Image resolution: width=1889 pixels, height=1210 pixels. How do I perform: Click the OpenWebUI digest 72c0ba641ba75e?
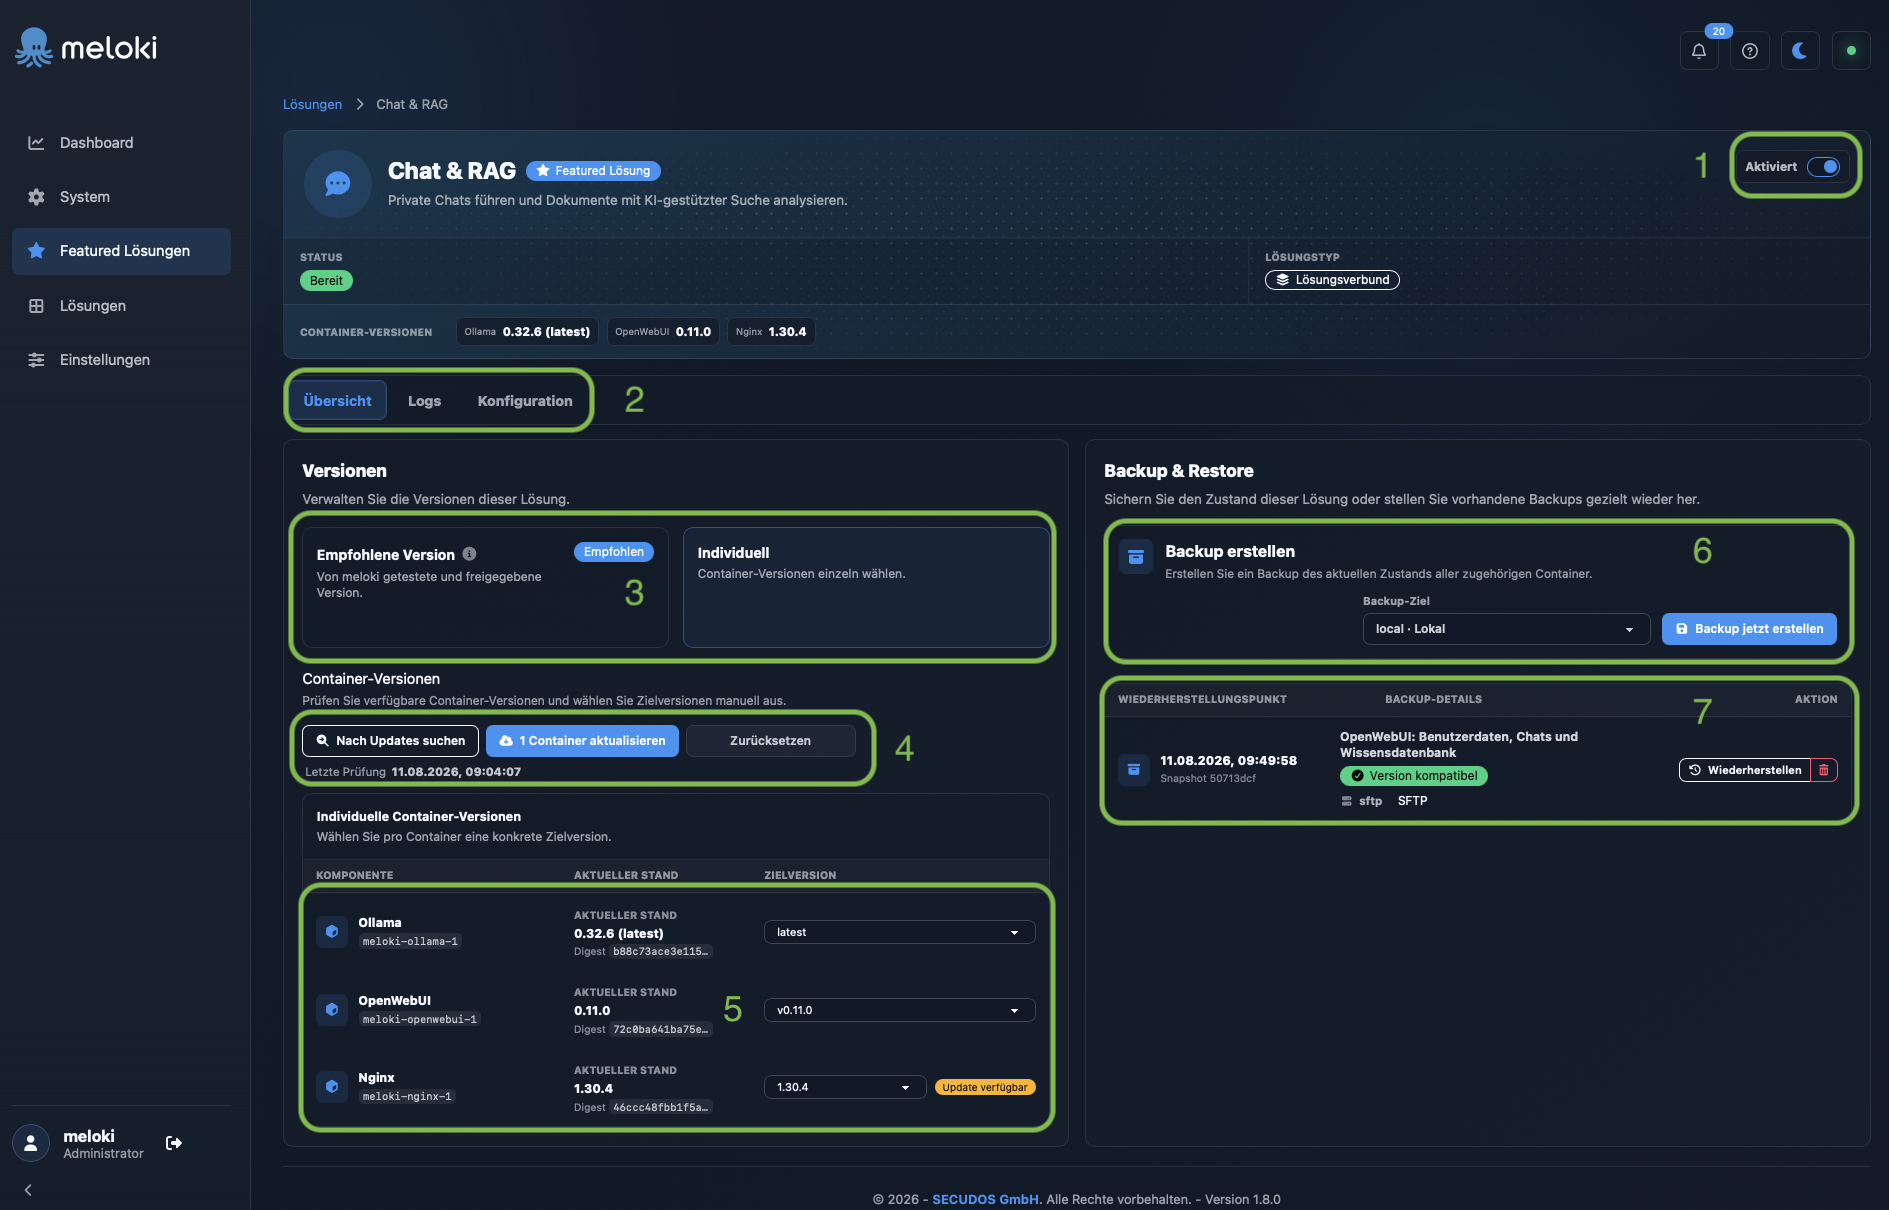[661, 1030]
